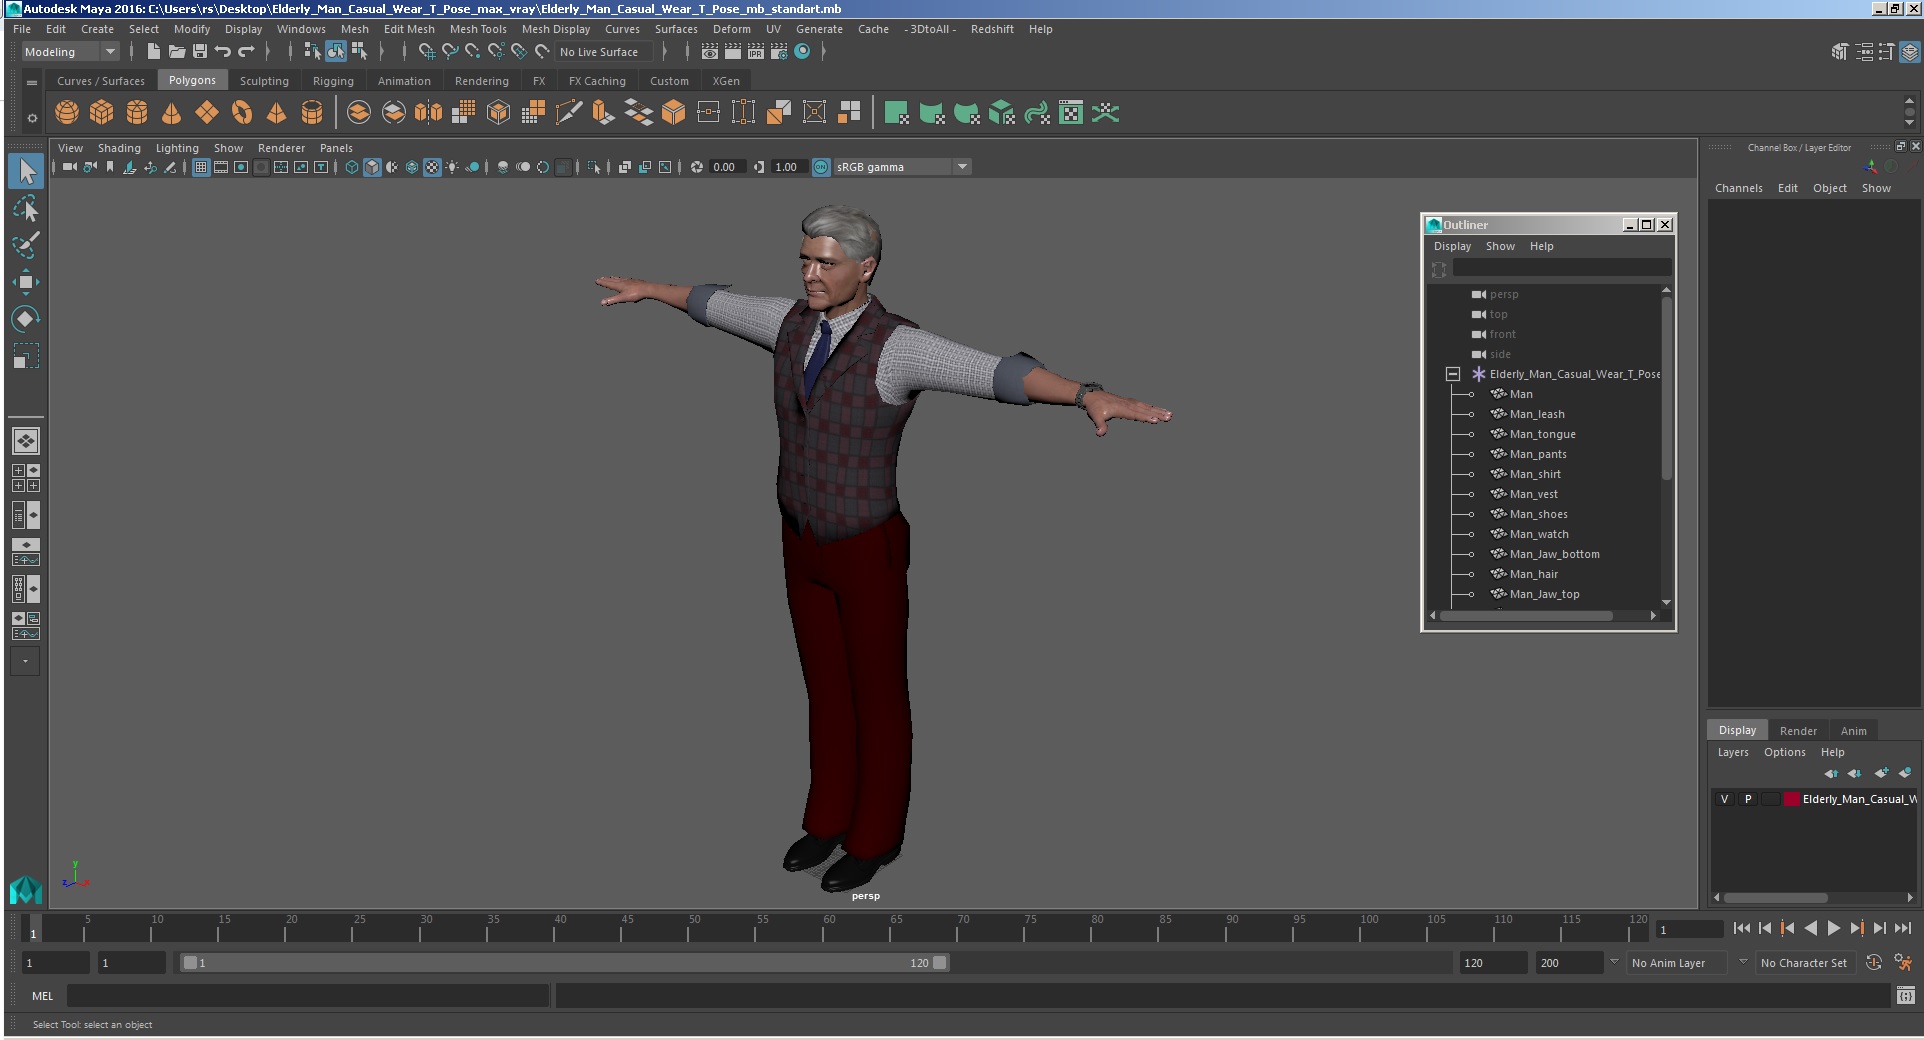Image resolution: width=1924 pixels, height=1040 pixels.
Task: Click play forwards button
Action: [x=1834, y=928]
